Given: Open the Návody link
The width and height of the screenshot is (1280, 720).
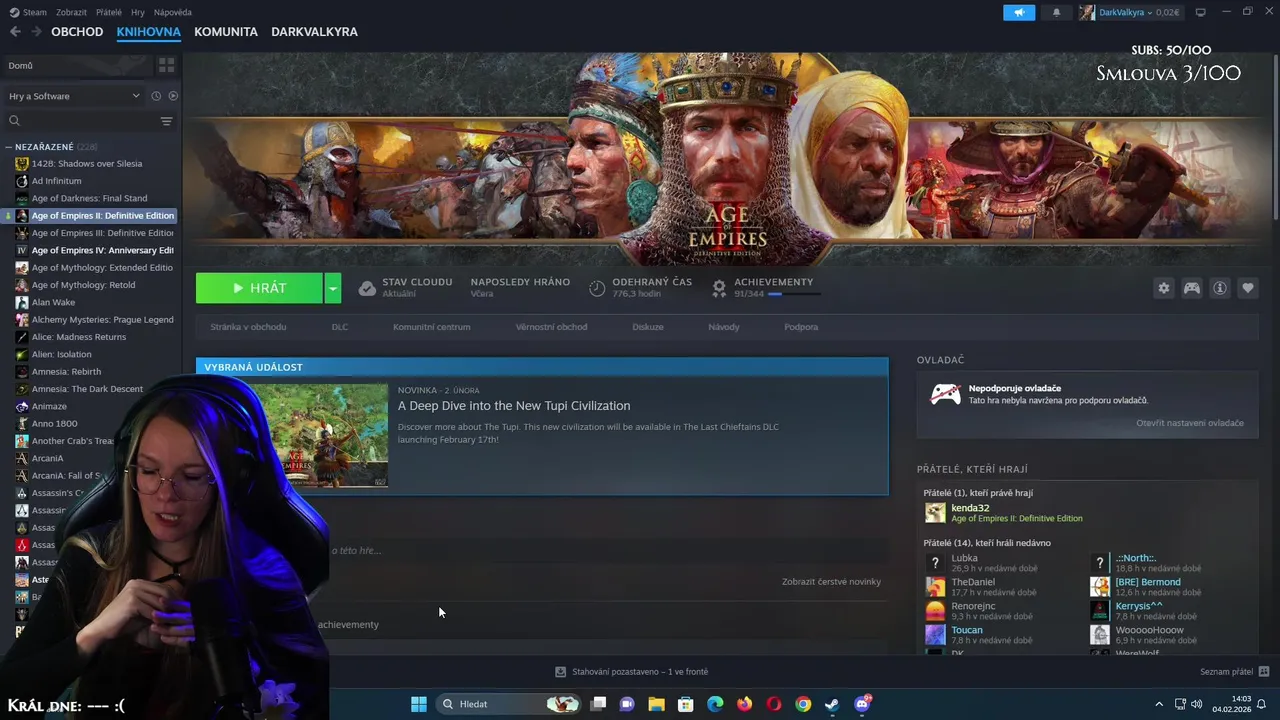Looking at the screenshot, I should tap(724, 327).
